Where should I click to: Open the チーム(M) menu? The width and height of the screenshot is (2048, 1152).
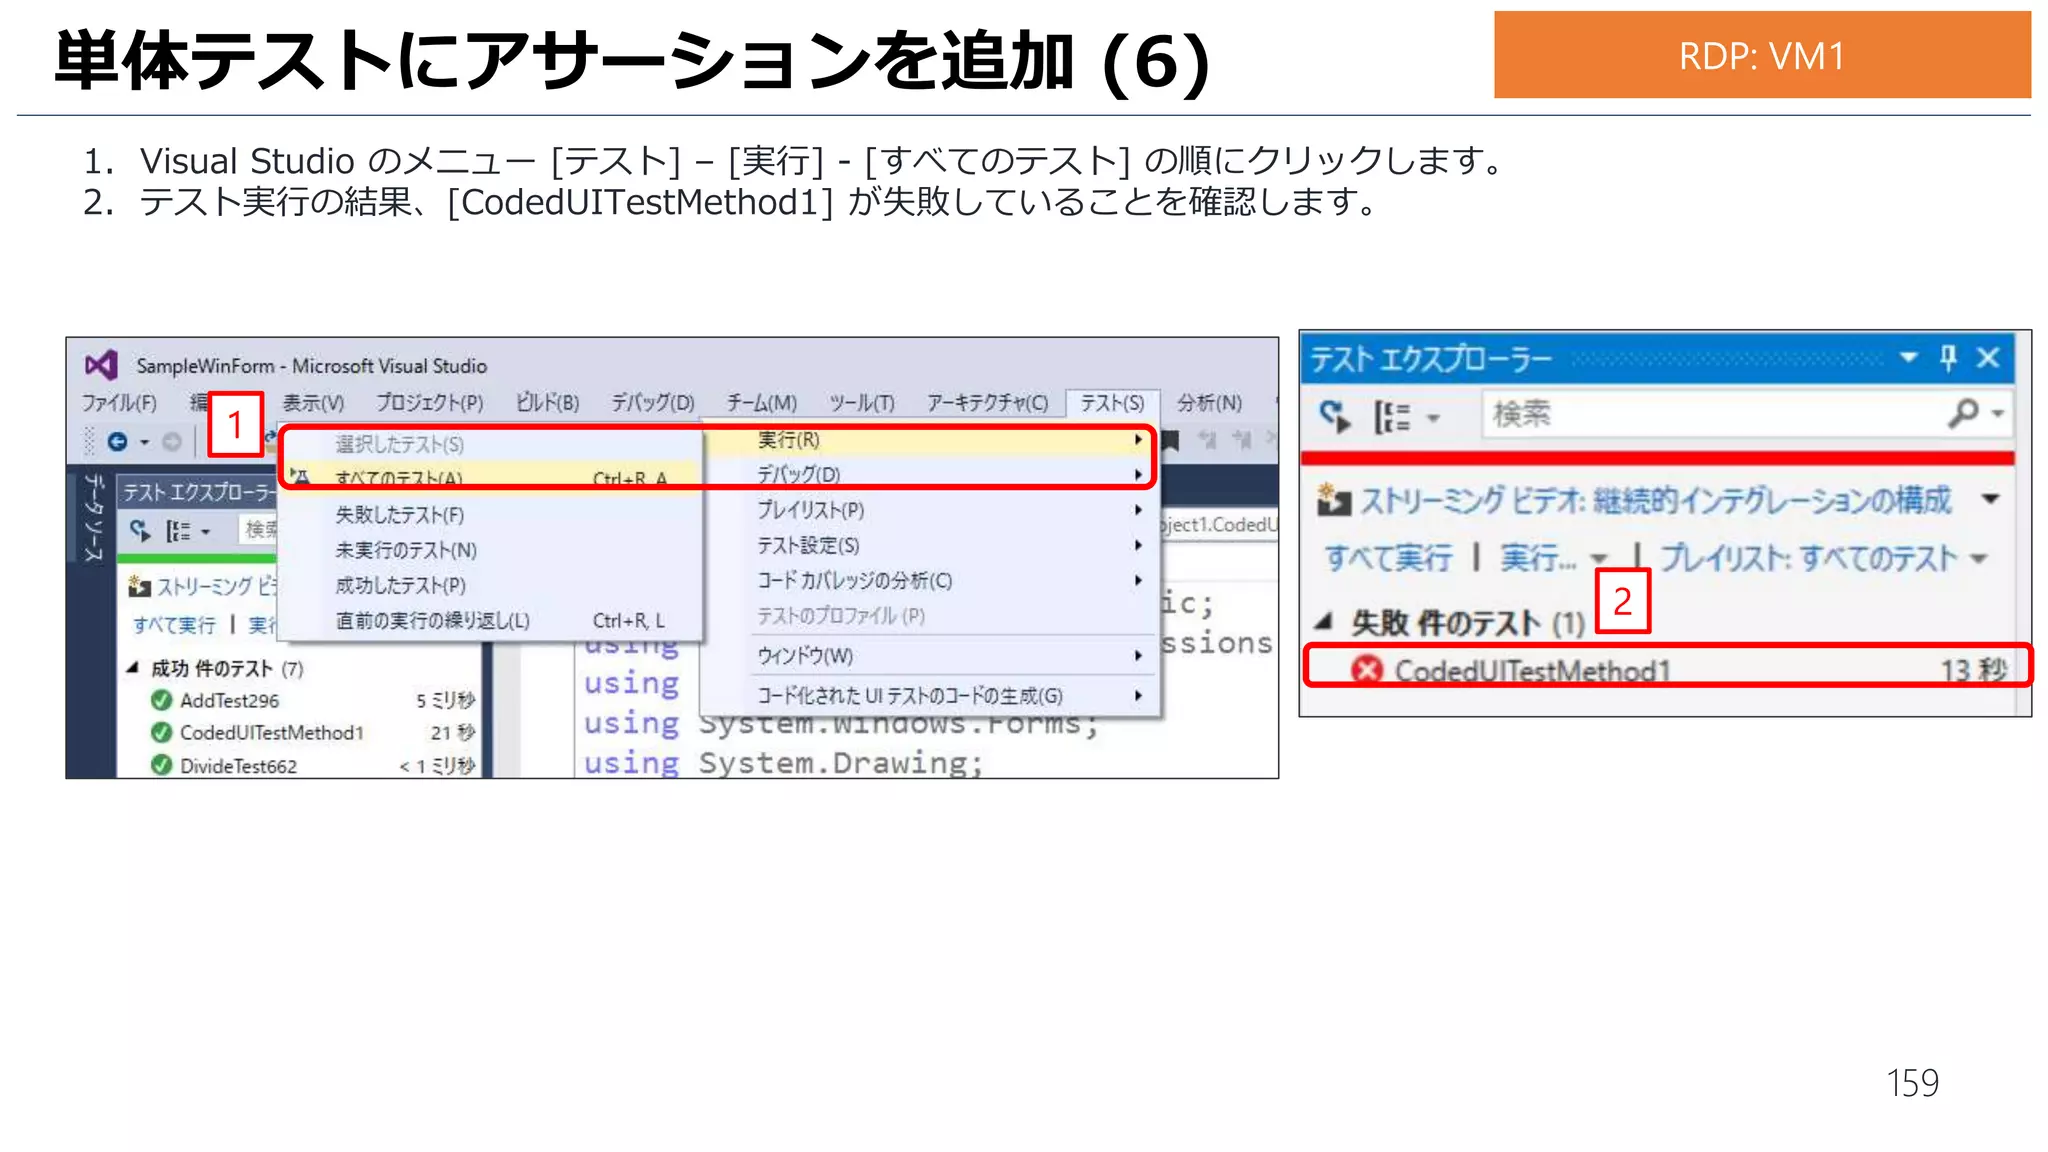pyautogui.click(x=762, y=402)
